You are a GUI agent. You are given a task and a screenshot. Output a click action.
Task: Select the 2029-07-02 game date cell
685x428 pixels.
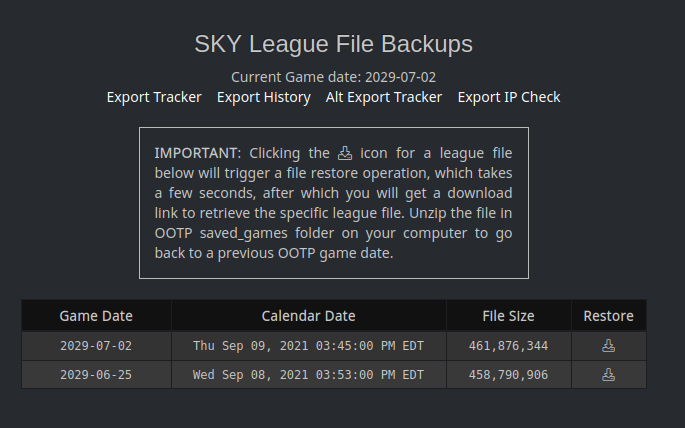pos(96,346)
